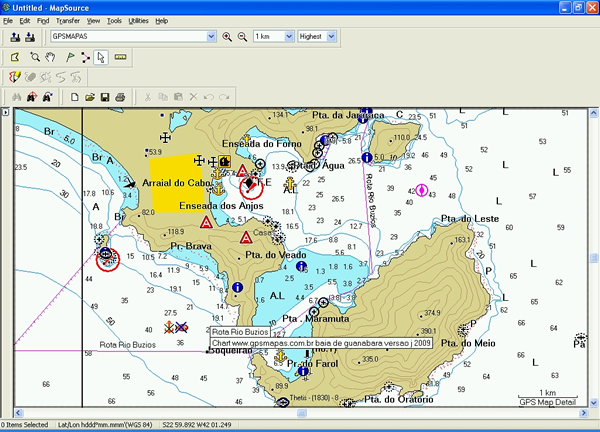Image resolution: width=600 pixels, height=432 pixels.
Task: Expand the 1 km zoom scale dropdown
Action: click(x=289, y=37)
